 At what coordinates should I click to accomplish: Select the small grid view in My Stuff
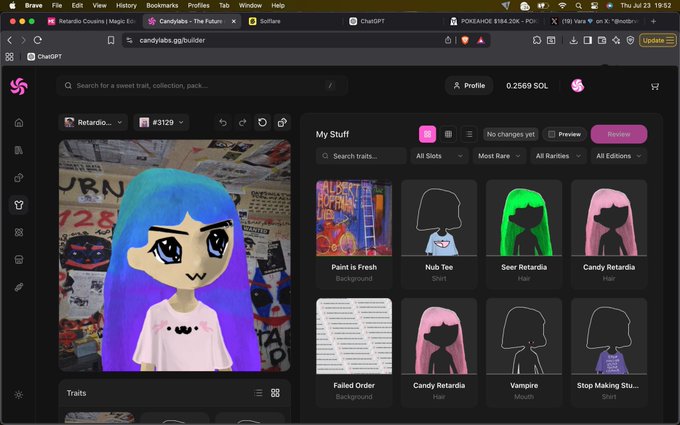coord(448,134)
